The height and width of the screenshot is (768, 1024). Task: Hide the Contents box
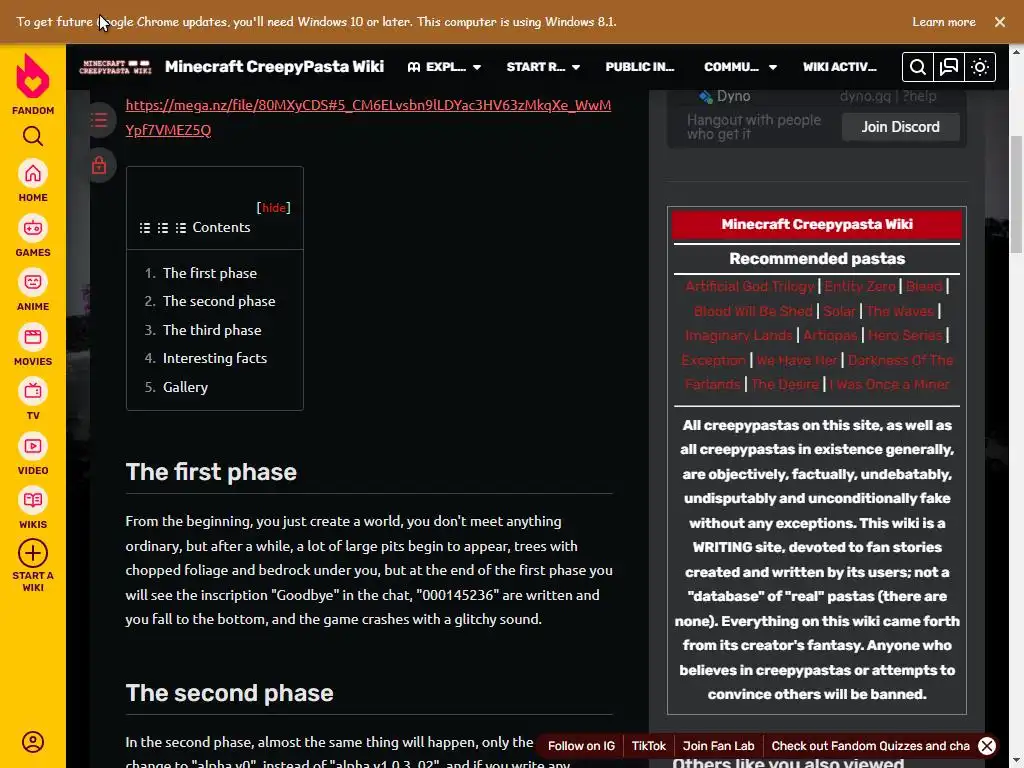[x=274, y=208]
